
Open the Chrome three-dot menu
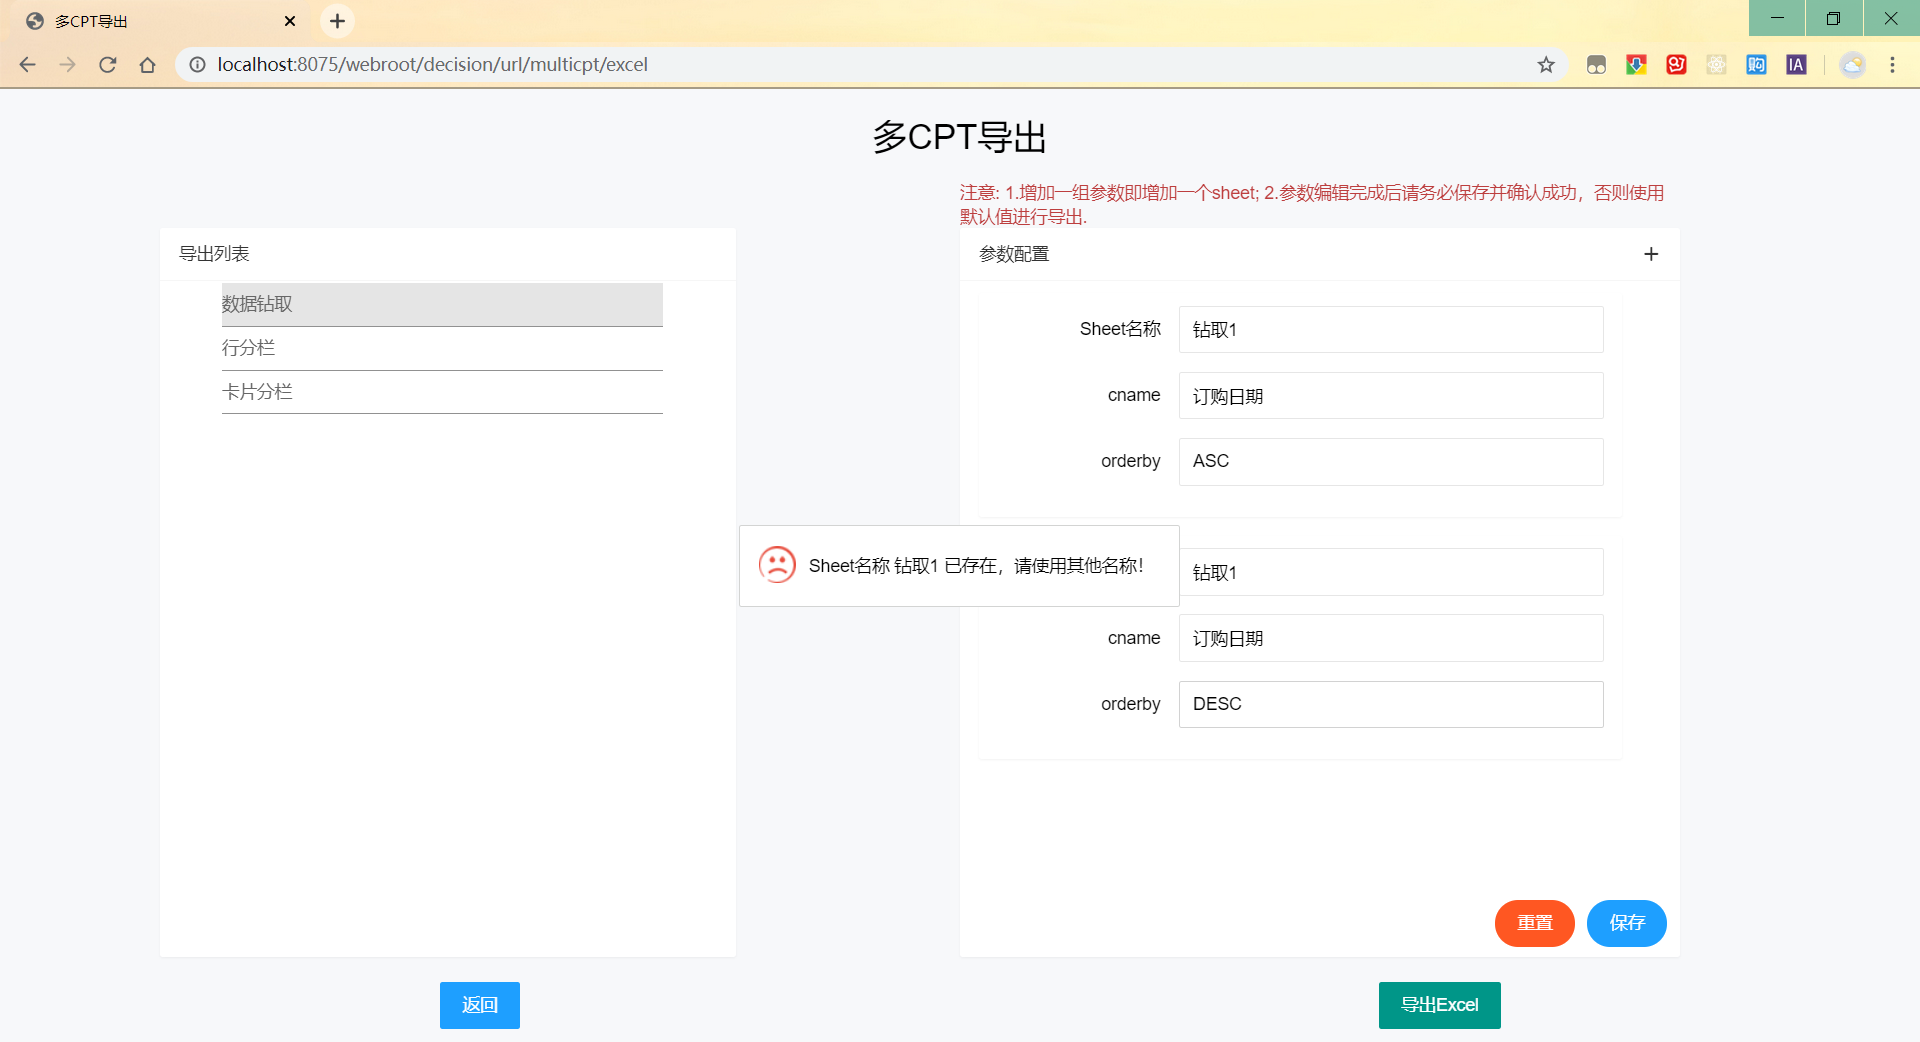1892,65
